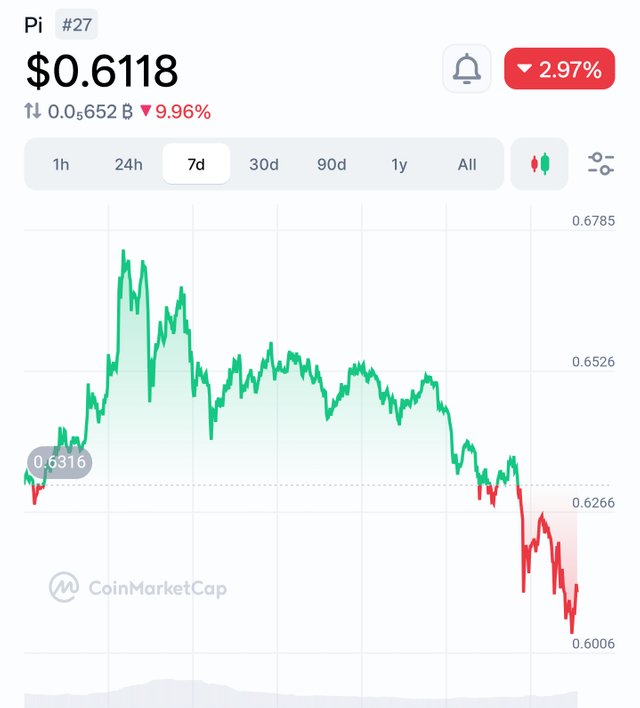Choose the 1y time range
The height and width of the screenshot is (708, 640).
tap(399, 164)
